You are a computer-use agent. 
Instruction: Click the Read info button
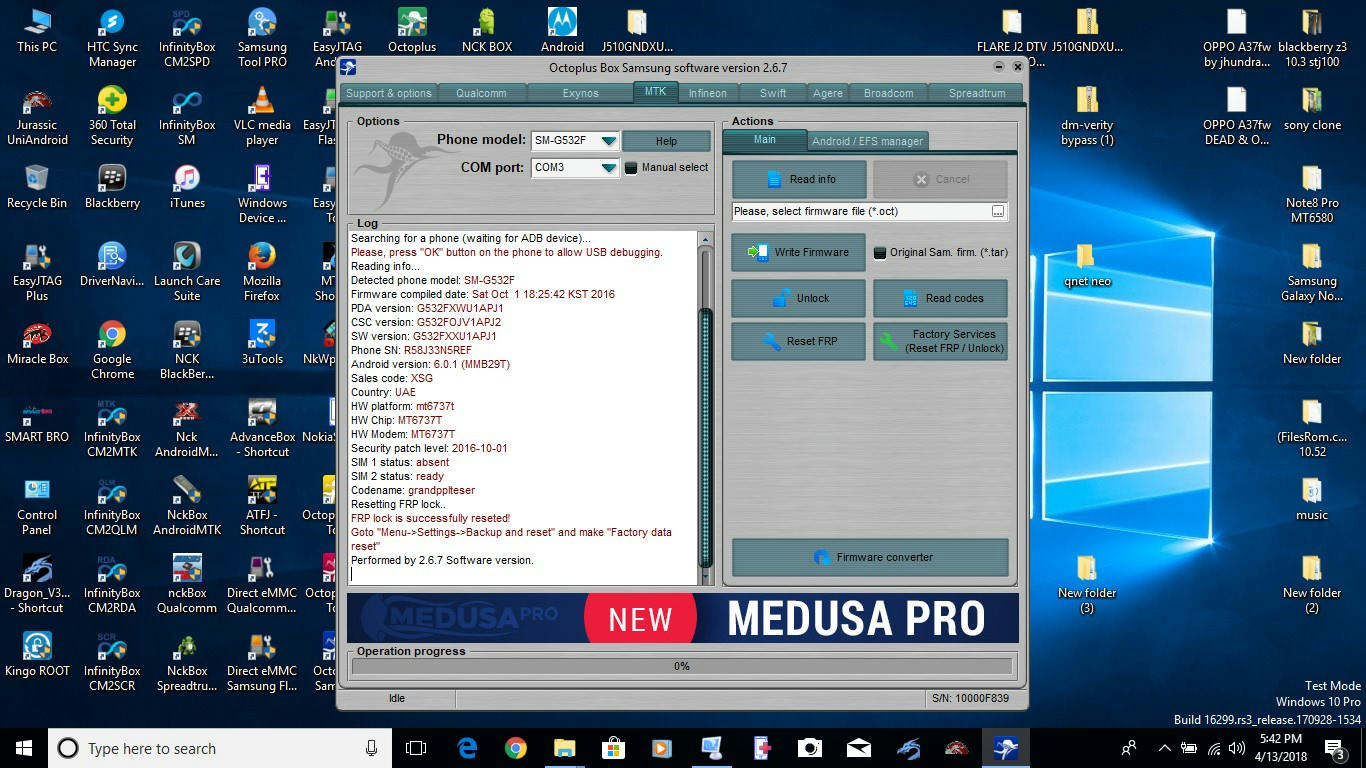click(x=799, y=180)
